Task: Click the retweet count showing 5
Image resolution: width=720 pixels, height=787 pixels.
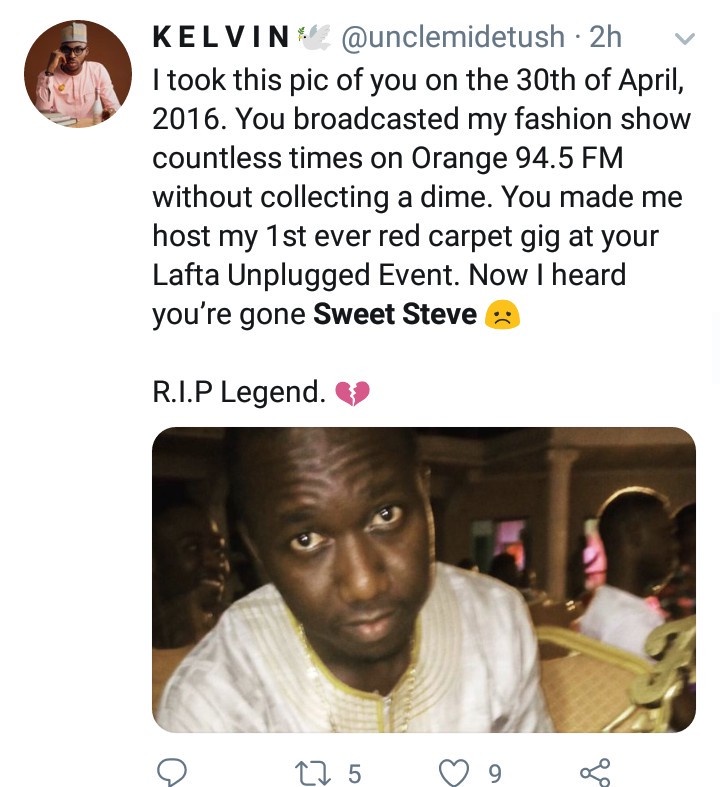Action: 353,771
